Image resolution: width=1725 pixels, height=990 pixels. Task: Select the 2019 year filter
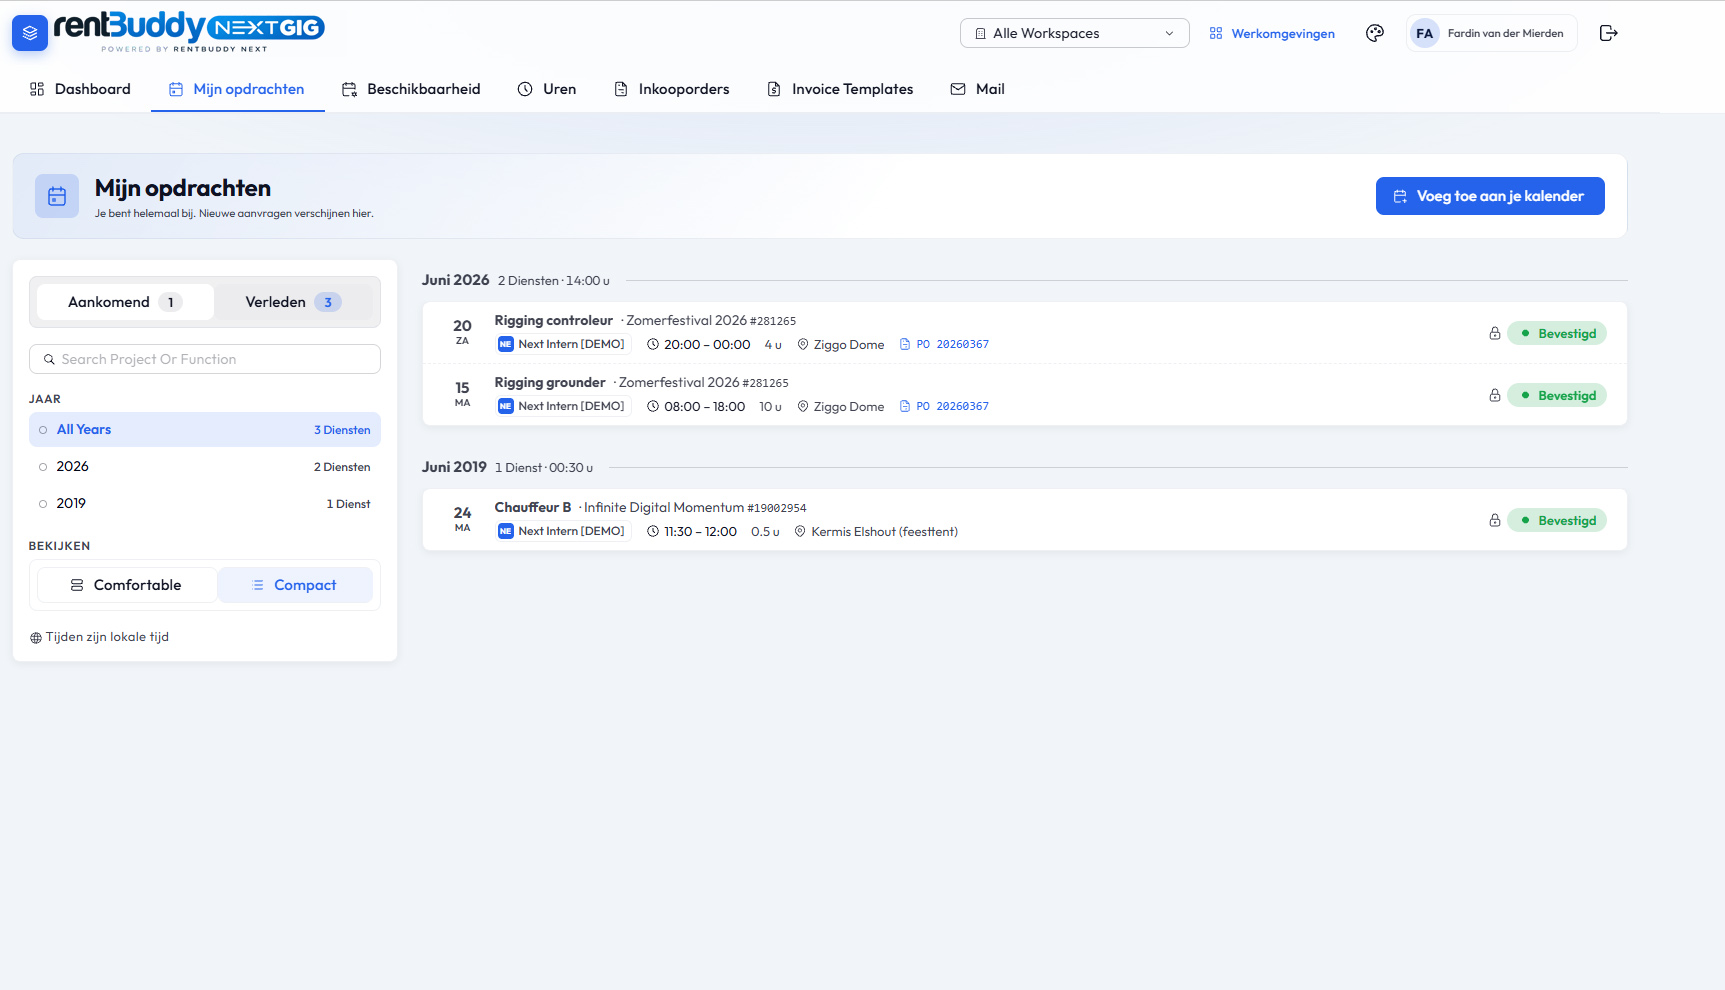(x=205, y=503)
